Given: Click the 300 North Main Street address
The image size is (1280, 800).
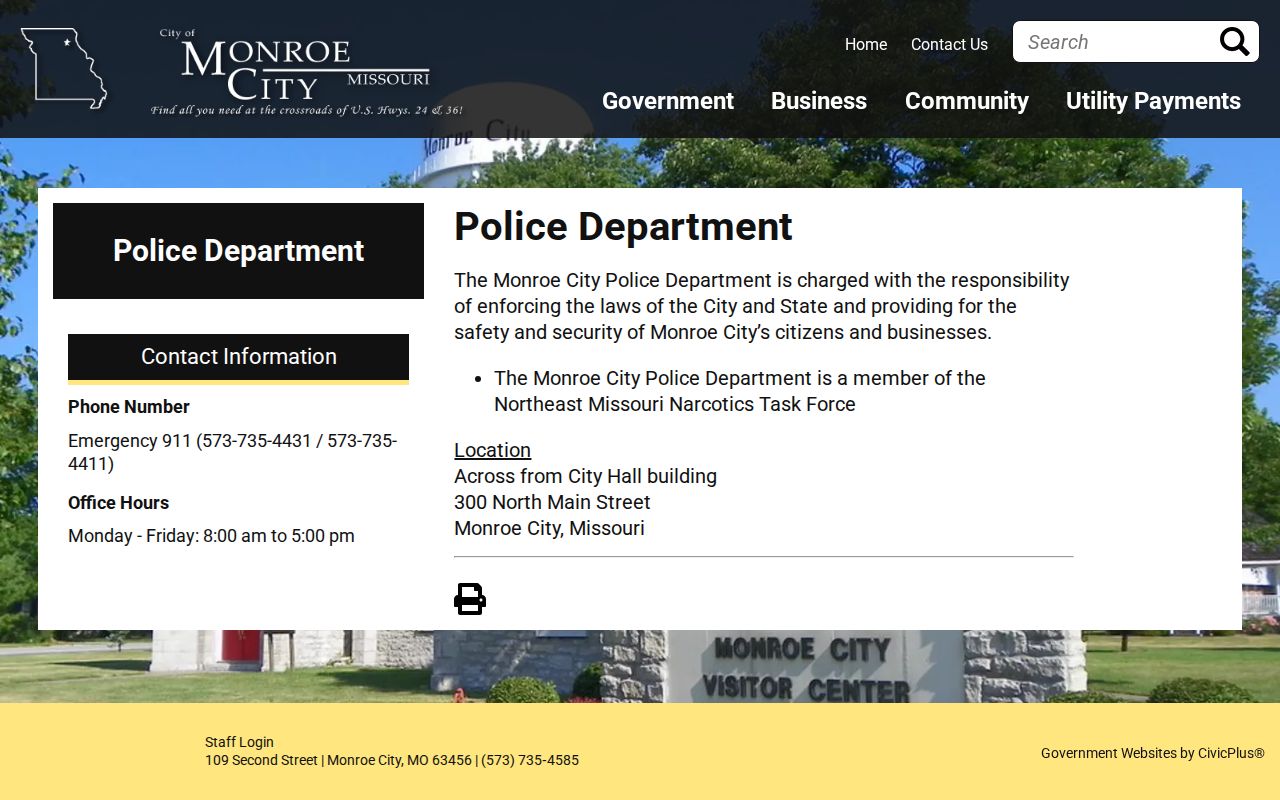Looking at the screenshot, I should [552, 502].
